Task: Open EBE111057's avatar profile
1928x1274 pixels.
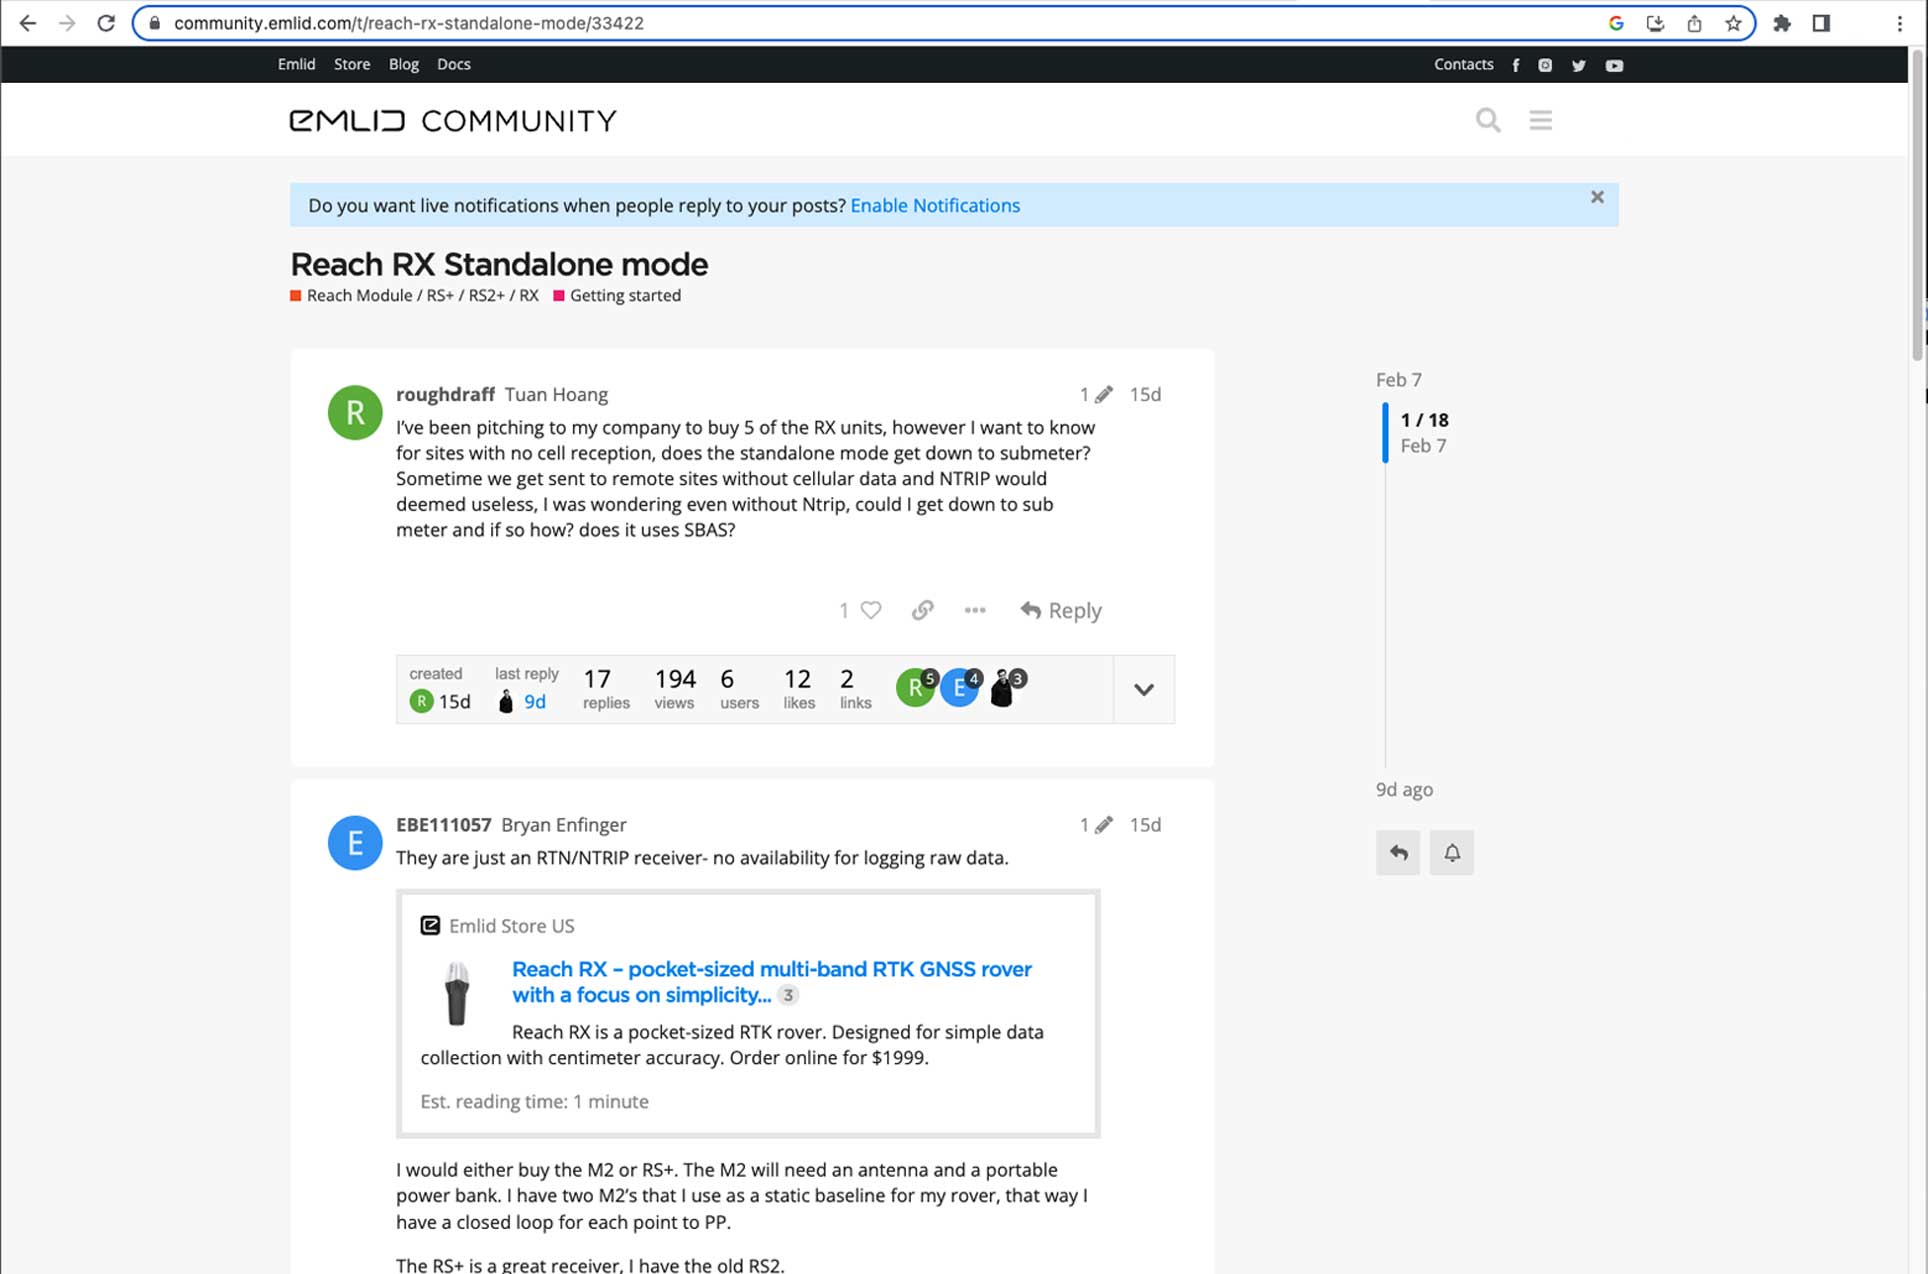Action: 354,843
